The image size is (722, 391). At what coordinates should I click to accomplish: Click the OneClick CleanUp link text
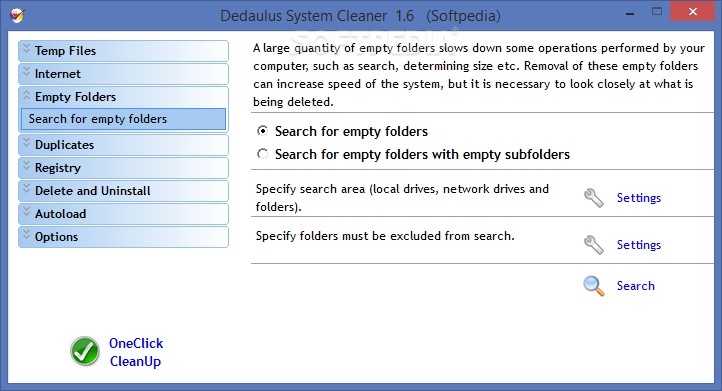pyautogui.click(x=136, y=352)
